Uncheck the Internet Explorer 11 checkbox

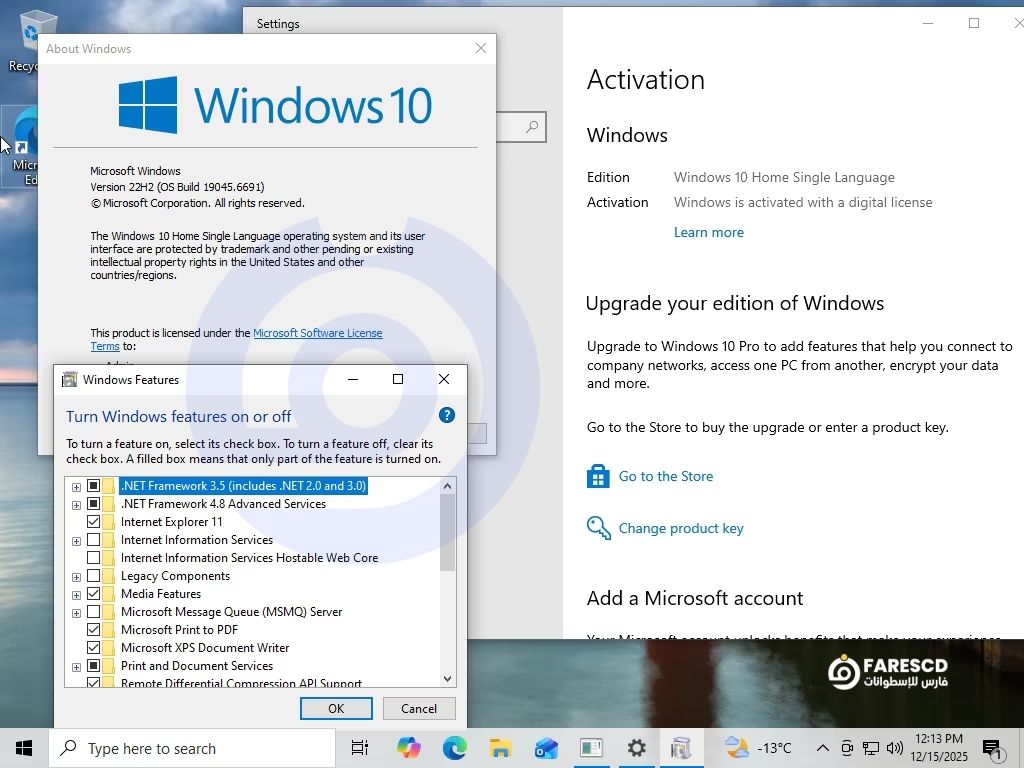point(94,522)
